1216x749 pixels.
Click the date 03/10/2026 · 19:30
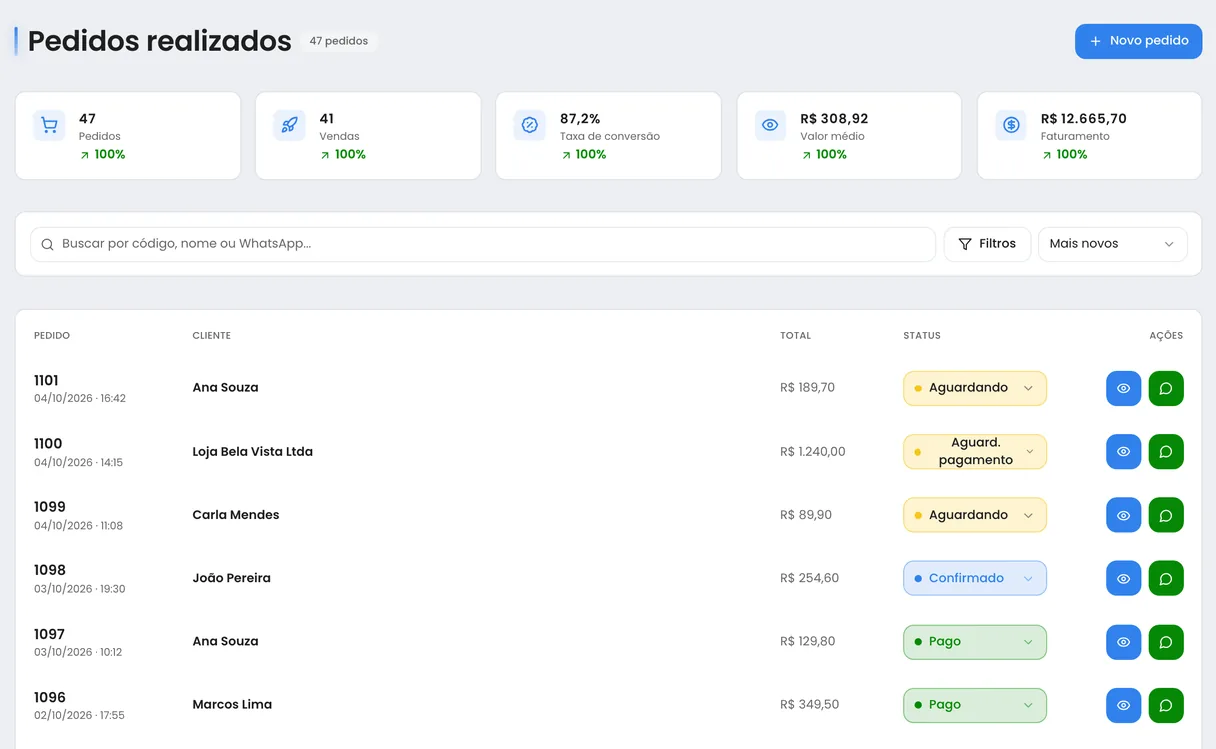point(80,589)
